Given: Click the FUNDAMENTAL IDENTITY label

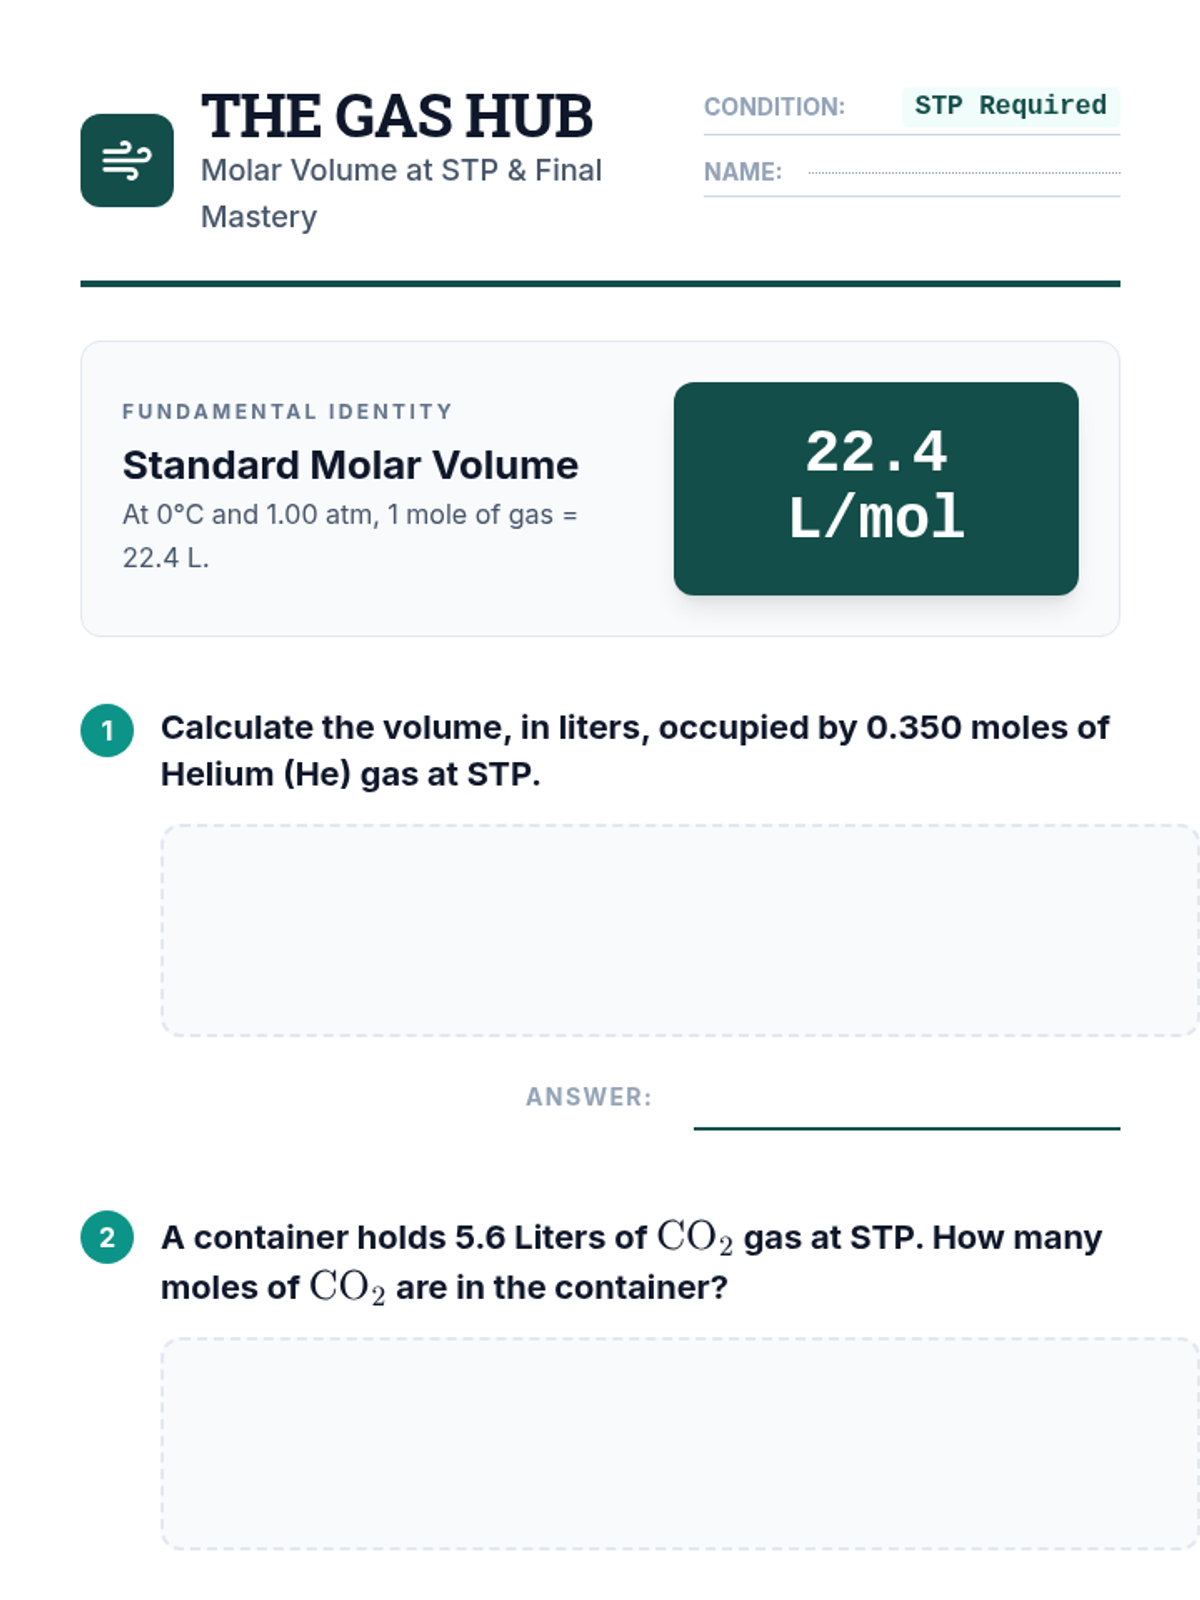Looking at the screenshot, I should [x=287, y=411].
